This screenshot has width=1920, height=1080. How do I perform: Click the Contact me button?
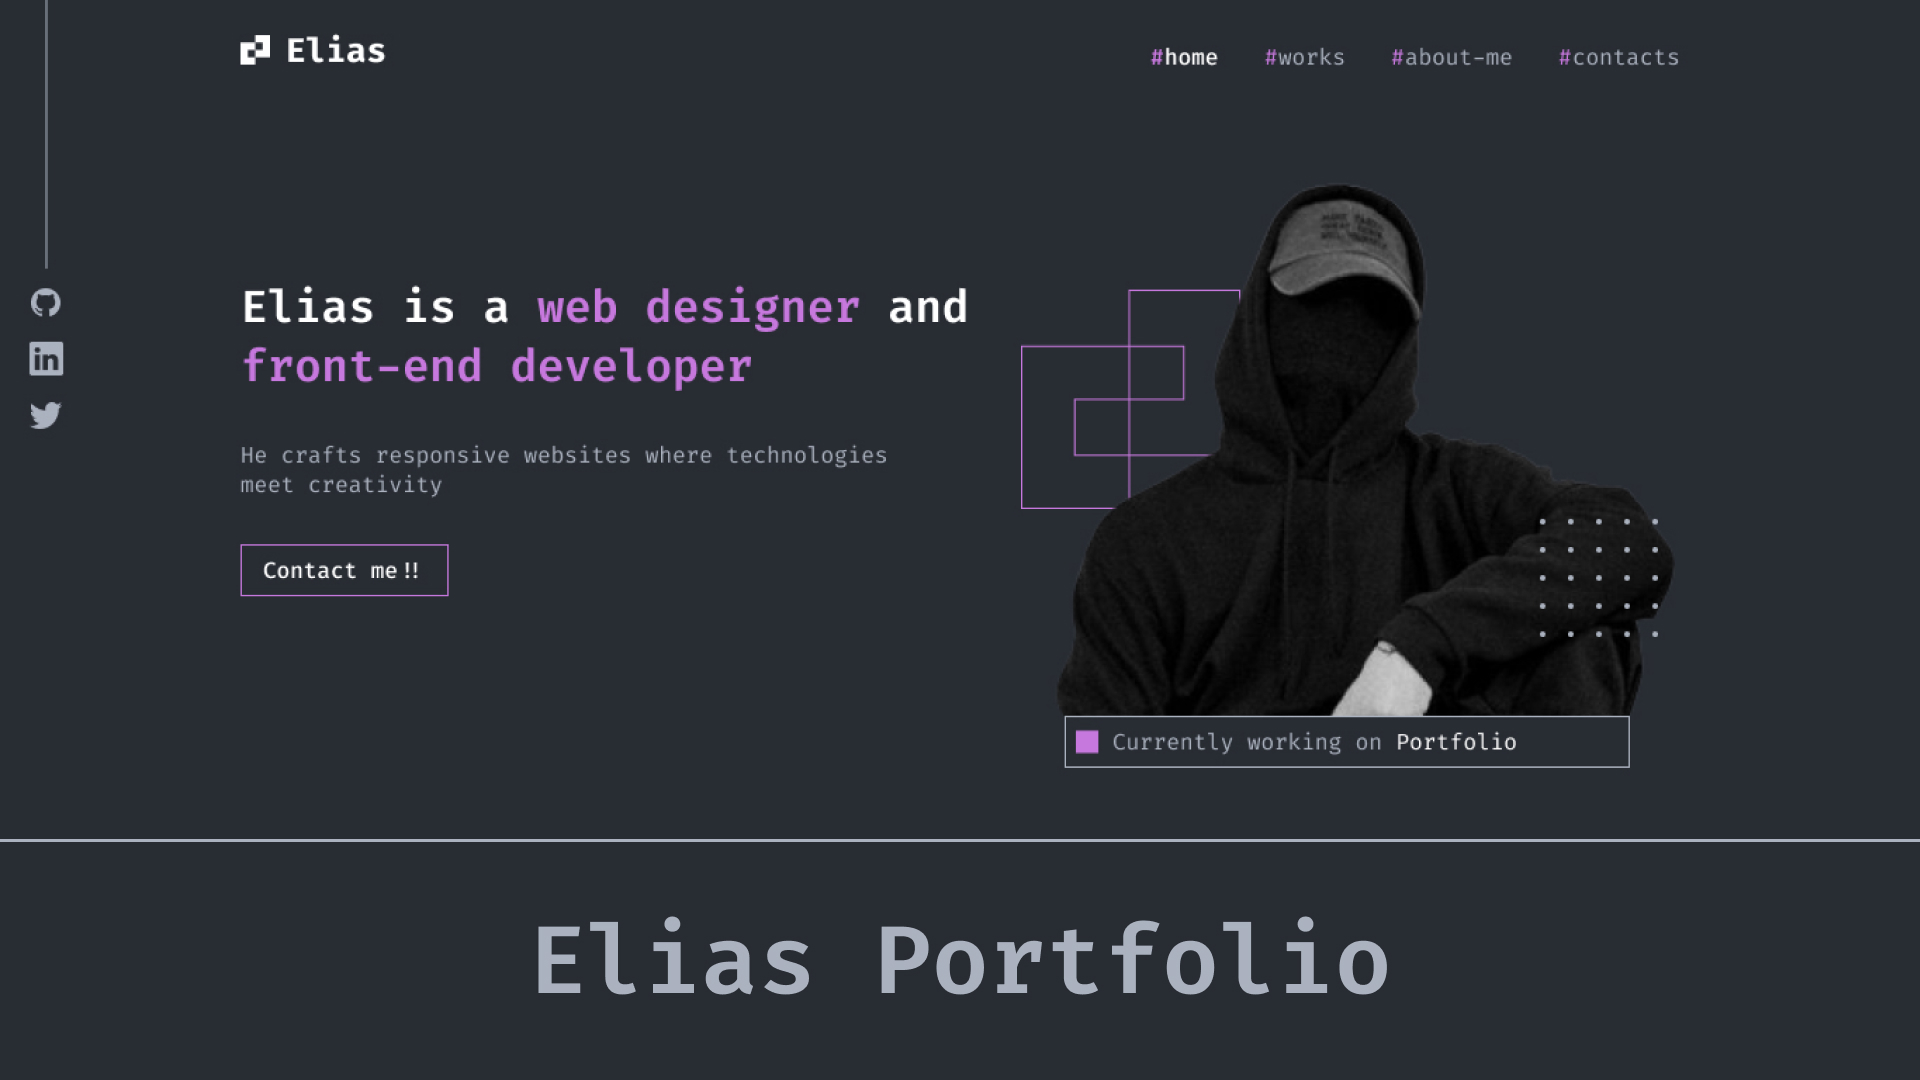pyautogui.click(x=344, y=570)
